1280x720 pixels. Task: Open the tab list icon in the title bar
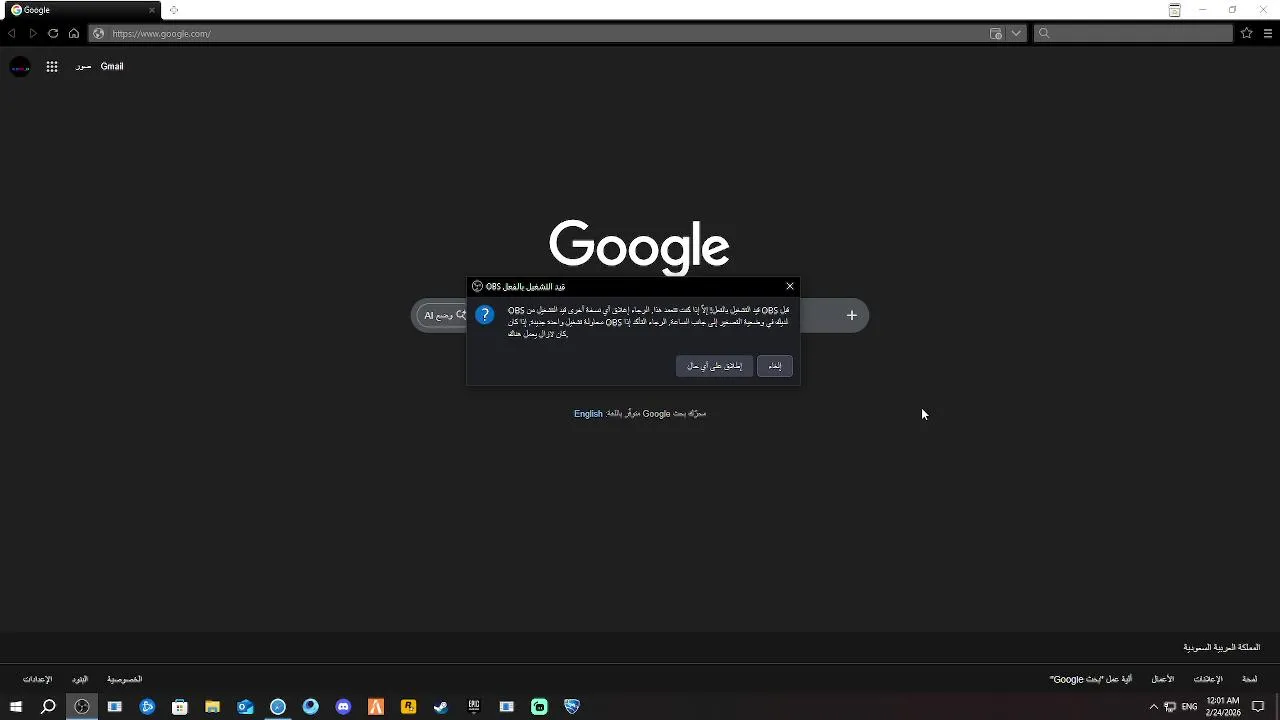click(x=1175, y=10)
